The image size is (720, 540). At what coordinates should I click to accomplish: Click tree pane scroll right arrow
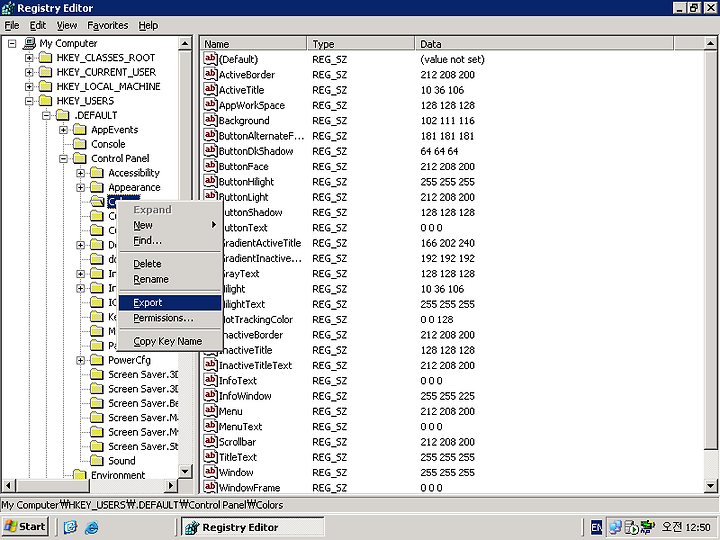point(171,485)
